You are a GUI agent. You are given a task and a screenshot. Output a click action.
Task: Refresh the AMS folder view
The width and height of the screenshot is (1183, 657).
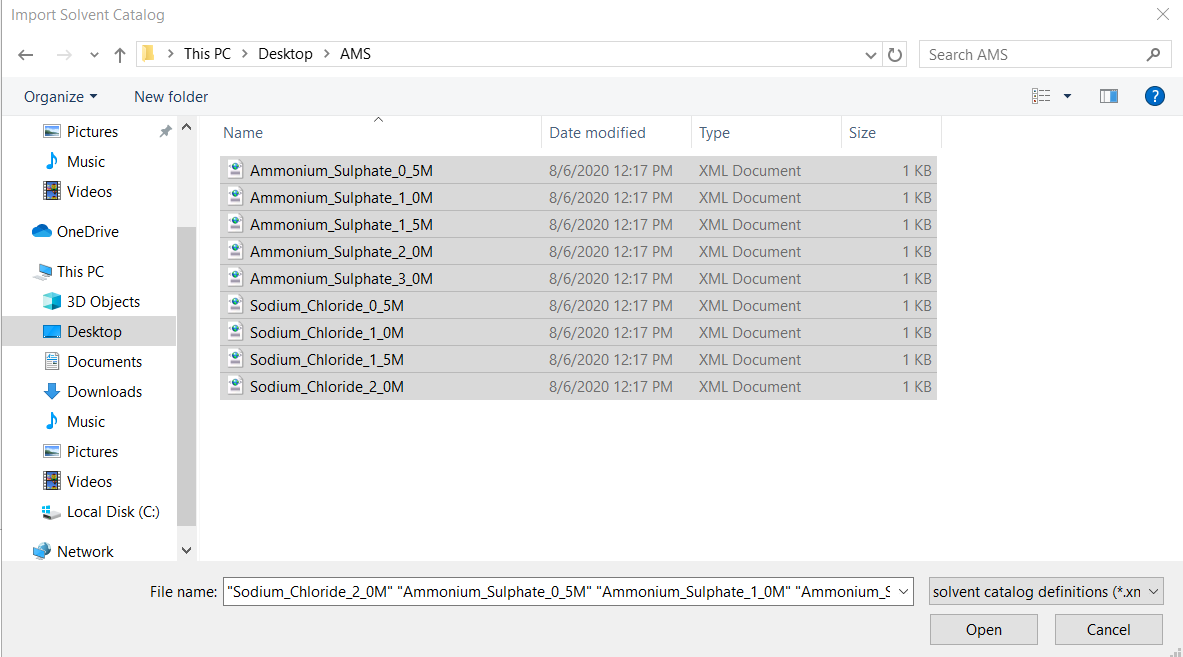coord(895,54)
